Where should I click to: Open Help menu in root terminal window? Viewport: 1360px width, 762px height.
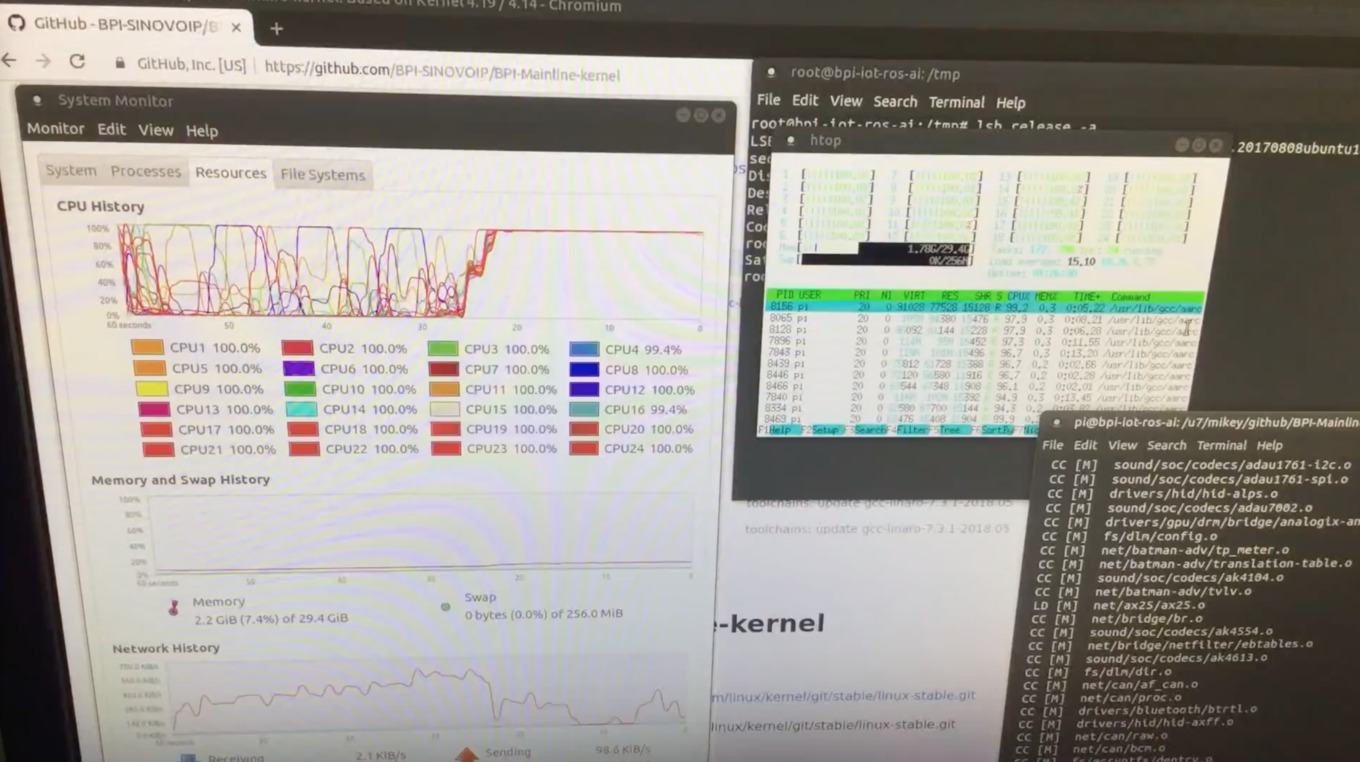point(1011,102)
